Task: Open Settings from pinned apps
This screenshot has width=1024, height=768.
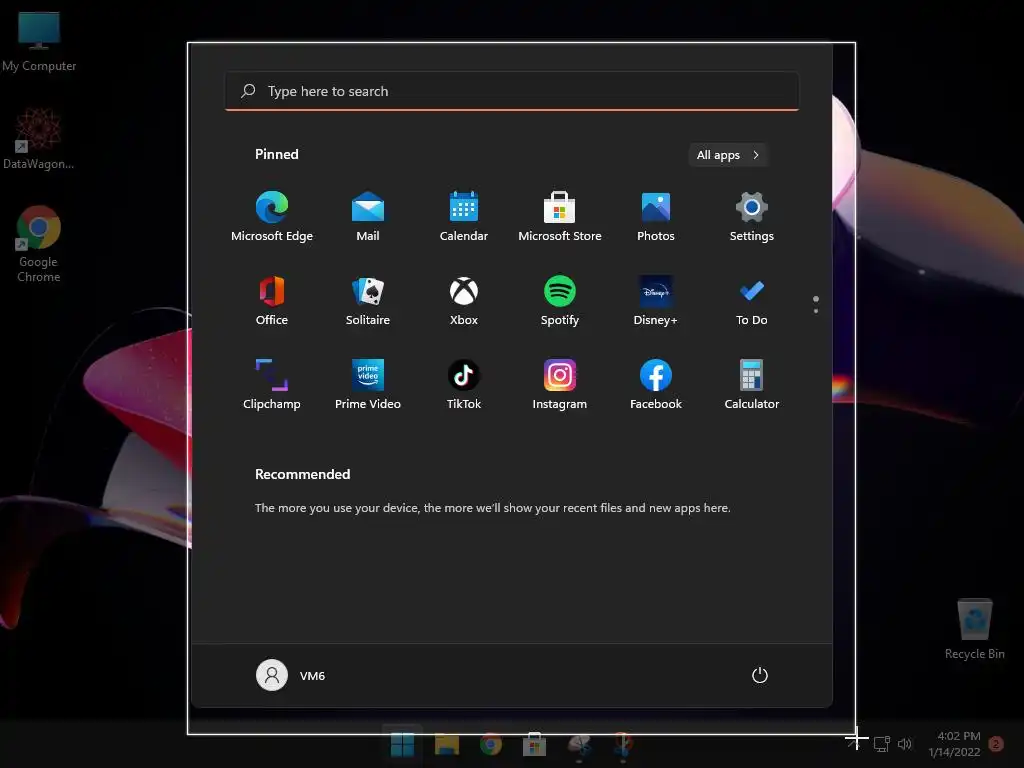Action: pos(752,216)
